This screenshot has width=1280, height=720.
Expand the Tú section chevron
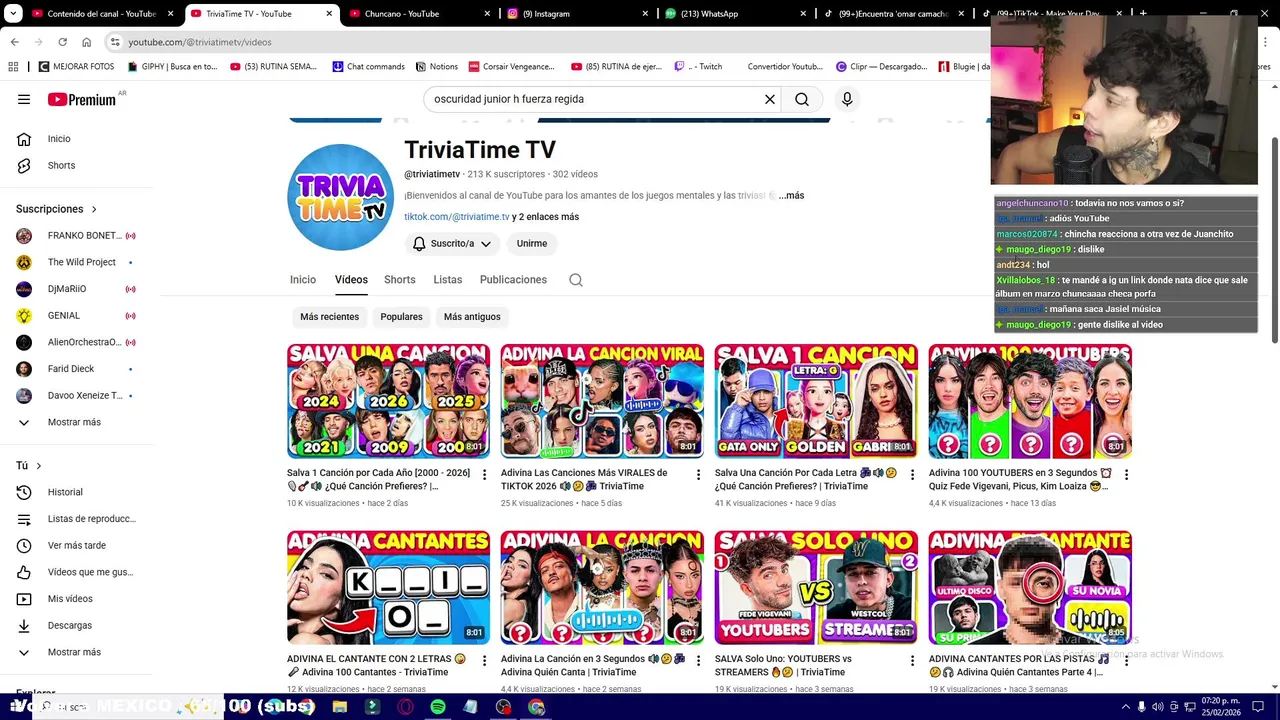click(x=39, y=466)
